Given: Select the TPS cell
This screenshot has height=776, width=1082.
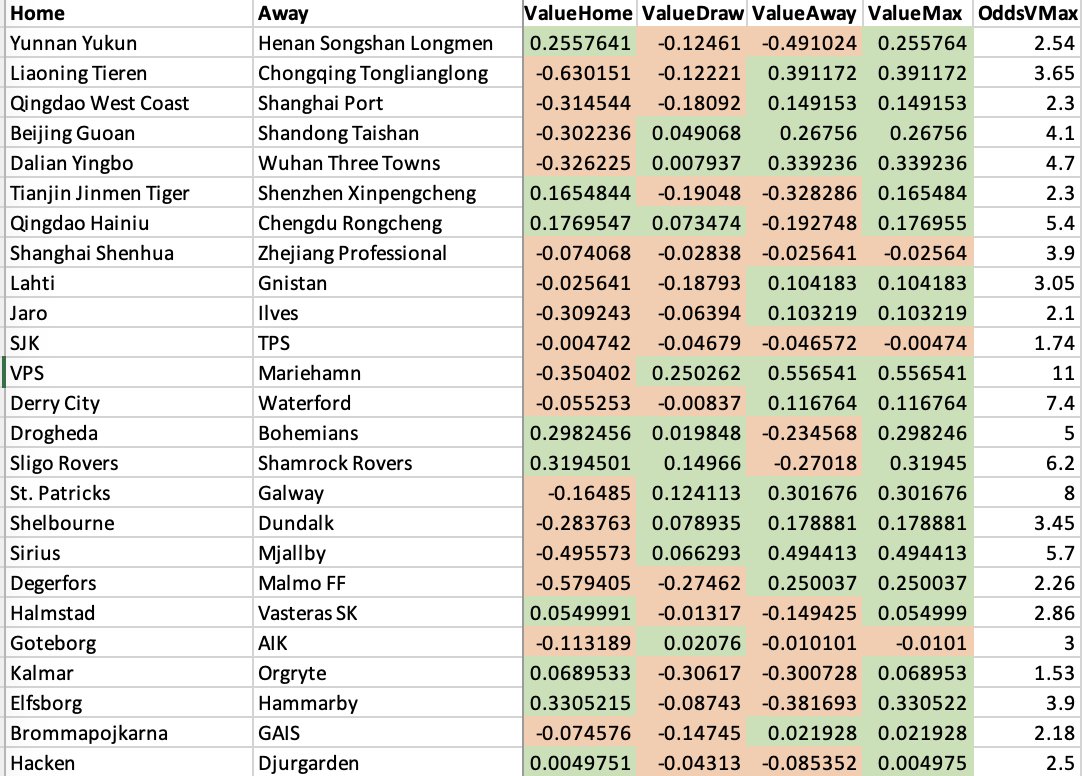Looking at the screenshot, I should click(388, 343).
